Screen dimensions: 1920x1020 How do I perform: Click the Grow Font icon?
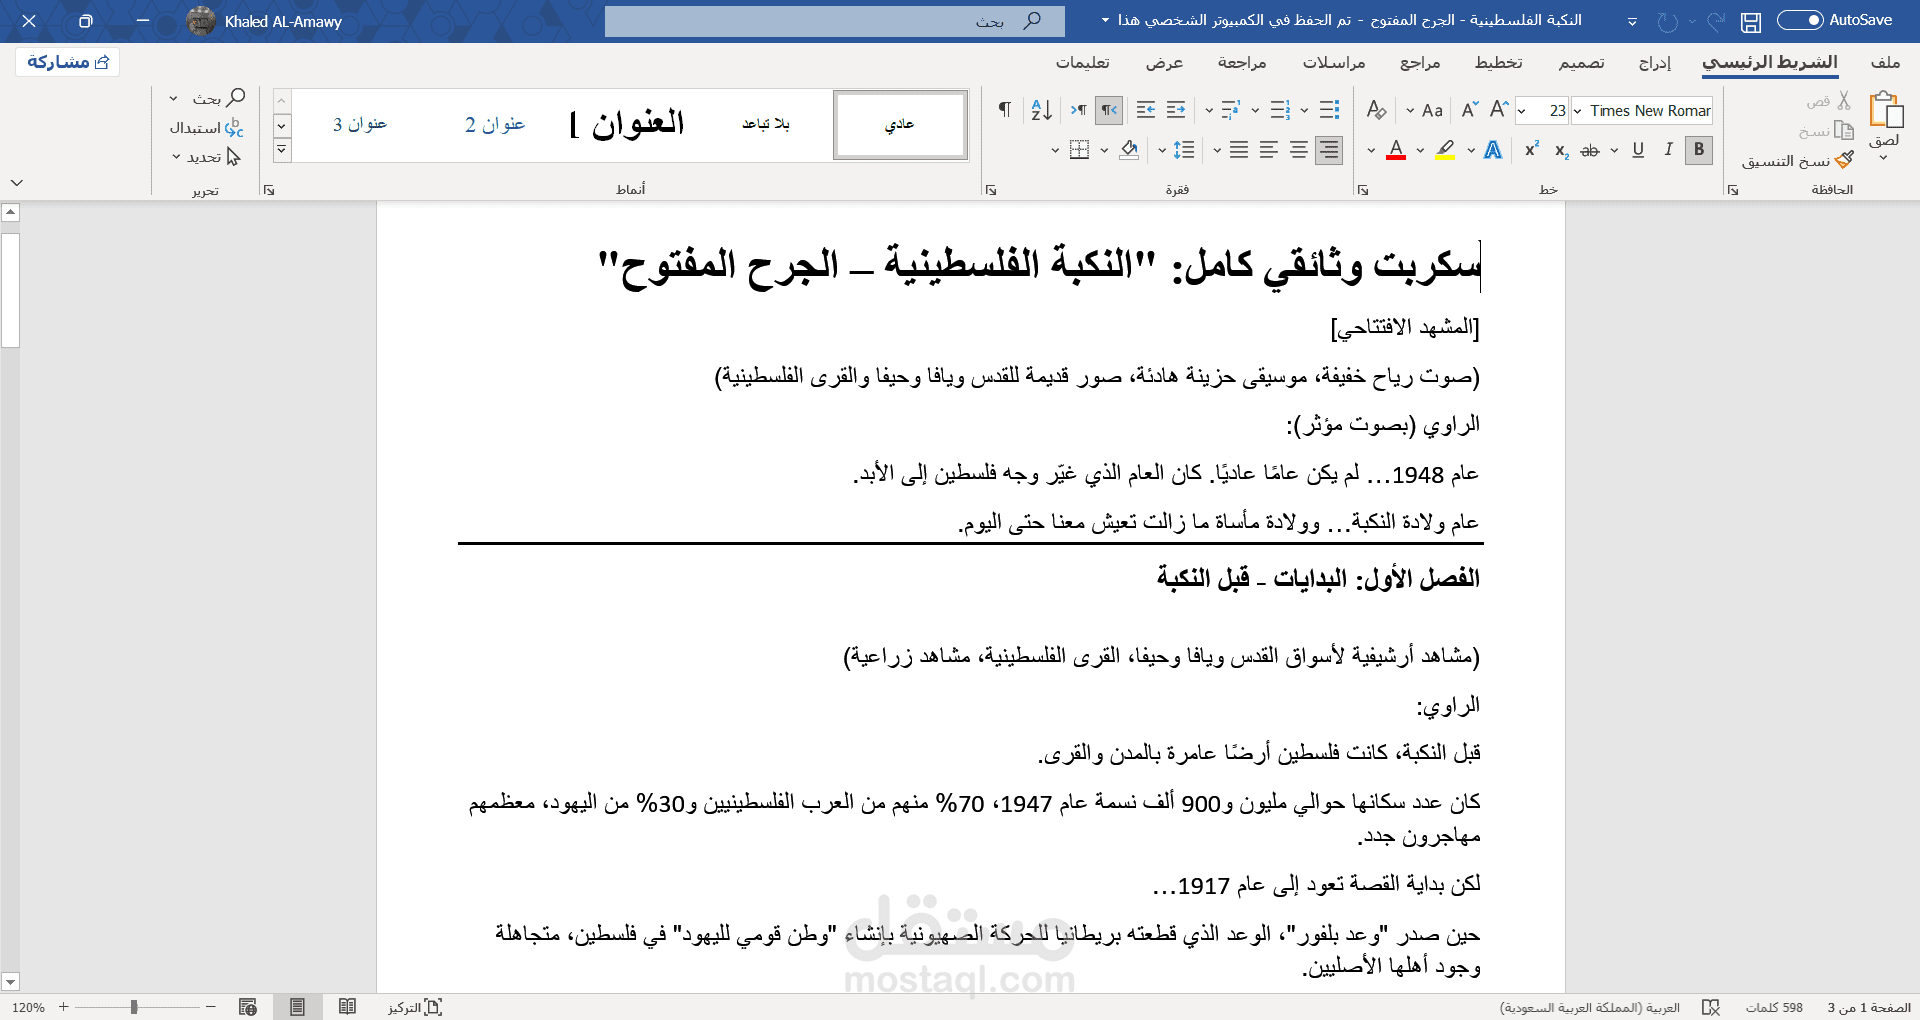(x=1499, y=110)
